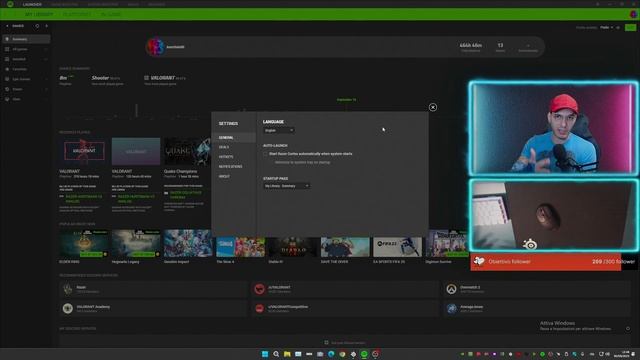The width and height of the screenshot is (640, 360).
Task: Open the Startup Page dropdown
Action: pos(287,186)
